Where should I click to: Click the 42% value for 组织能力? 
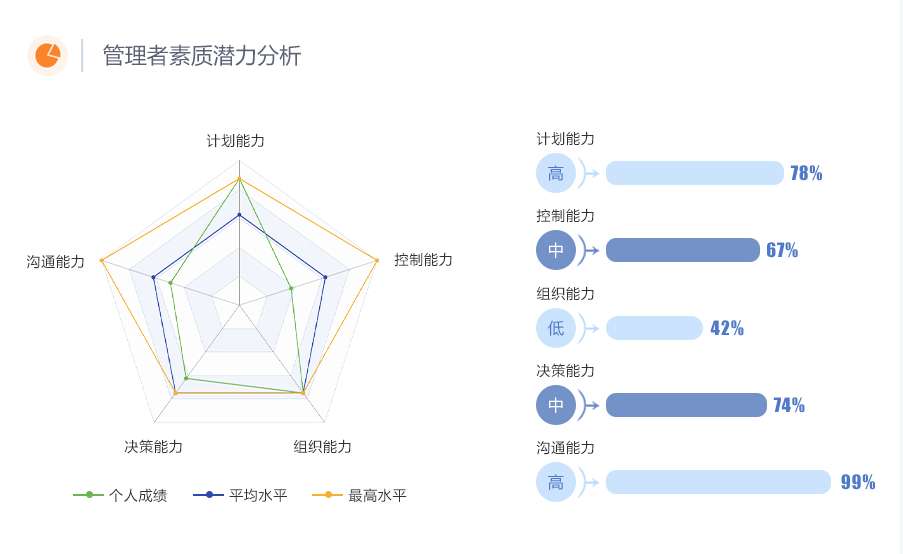point(727,328)
